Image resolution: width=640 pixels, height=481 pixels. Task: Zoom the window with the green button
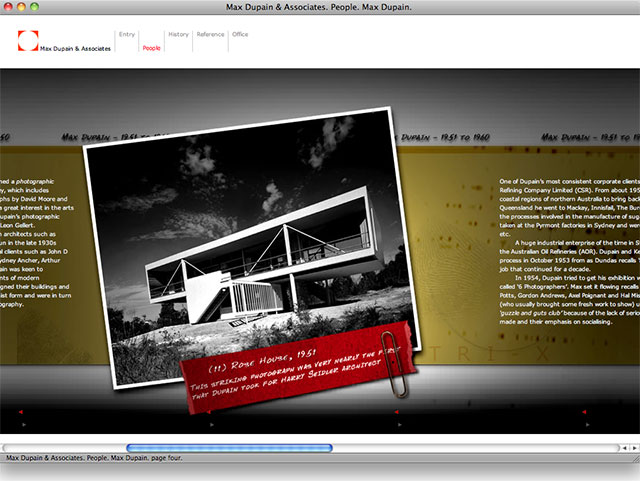(34, 7)
